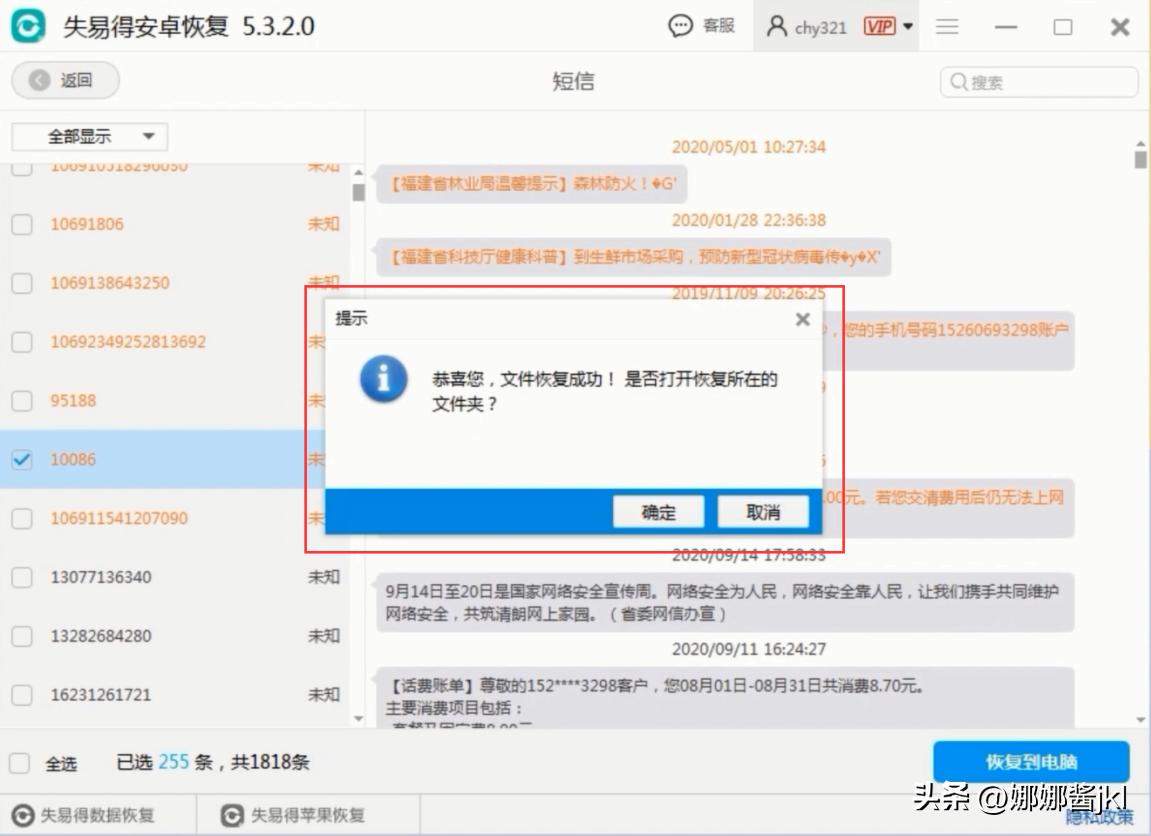The height and width of the screenshot is (836, 1151).
Task: Check the checkbox next to 10691806
Action: 22,224
